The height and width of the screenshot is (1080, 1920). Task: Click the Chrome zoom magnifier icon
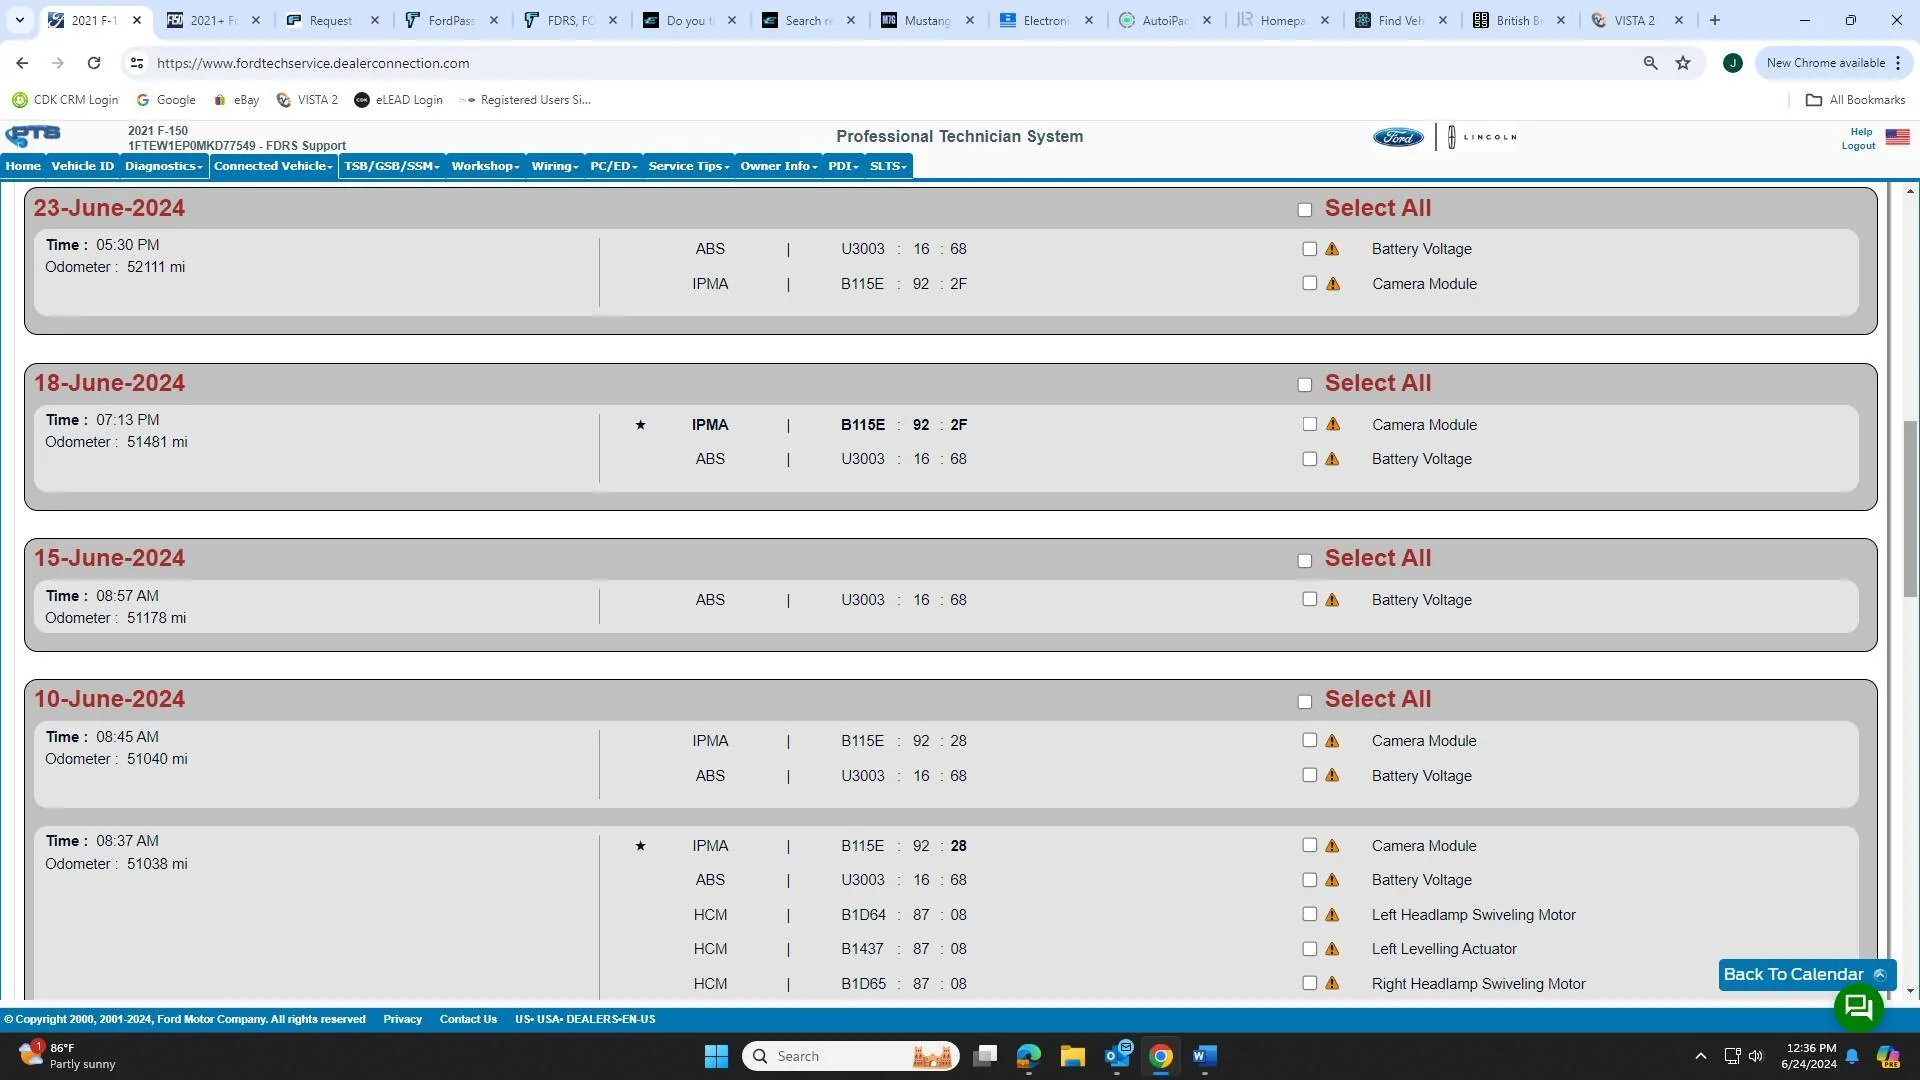click(1650, 63)
